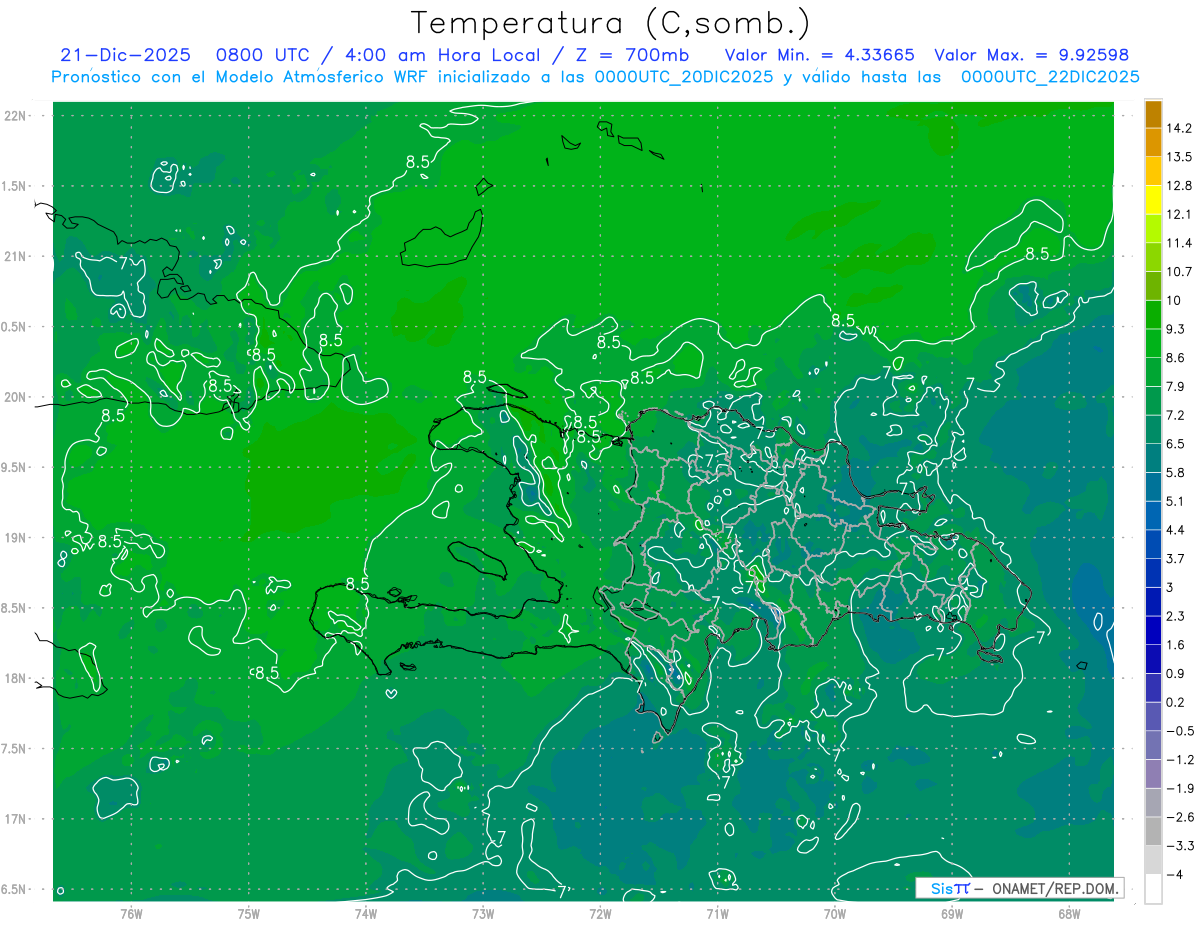Image resolution: width=1200 pixels, height=927 pixels.
Task: Click the 22N latitude axis label
Action: point(16,116)
